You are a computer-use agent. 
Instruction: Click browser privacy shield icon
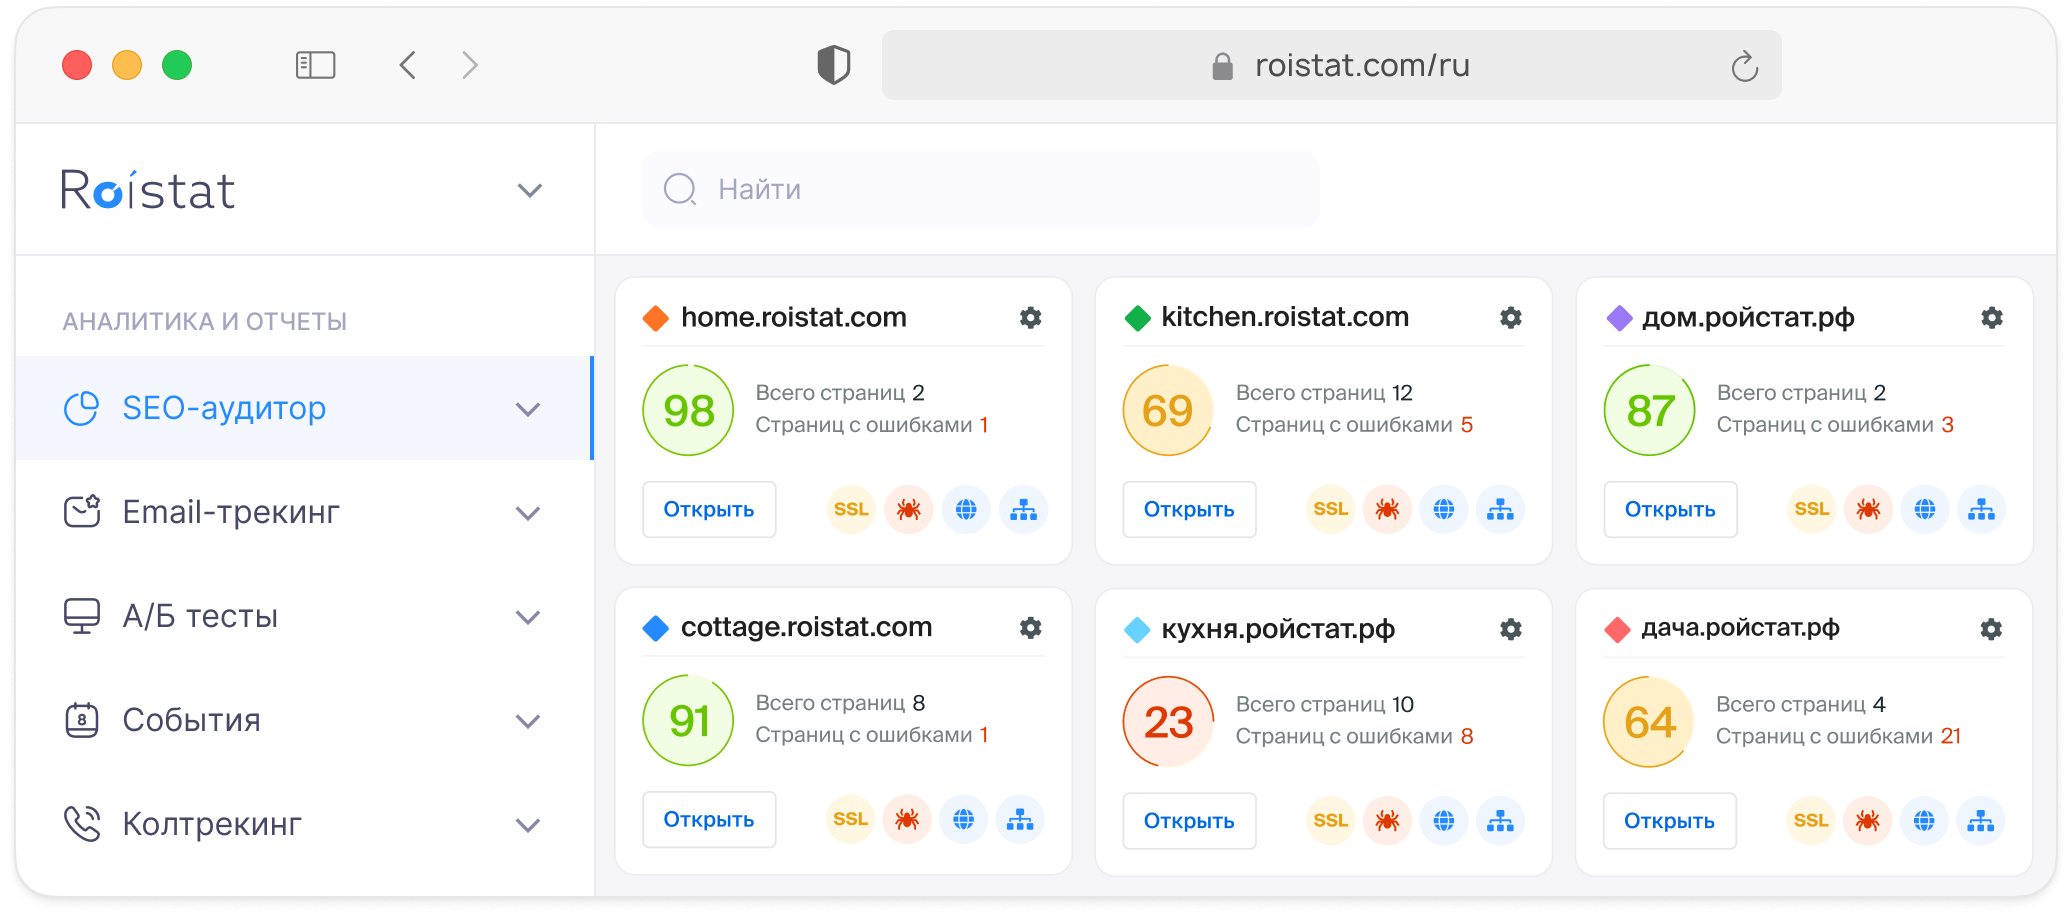click(834, 66)
